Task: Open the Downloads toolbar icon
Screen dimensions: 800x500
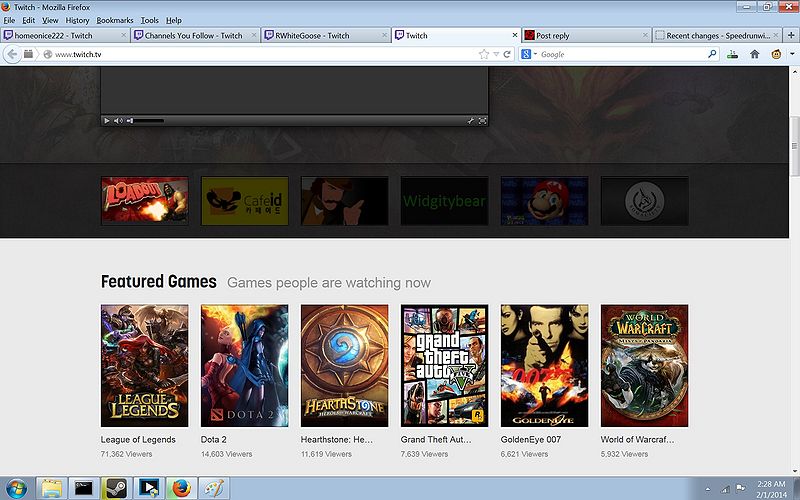Action: pyautogui.click(x=733, y=54)
